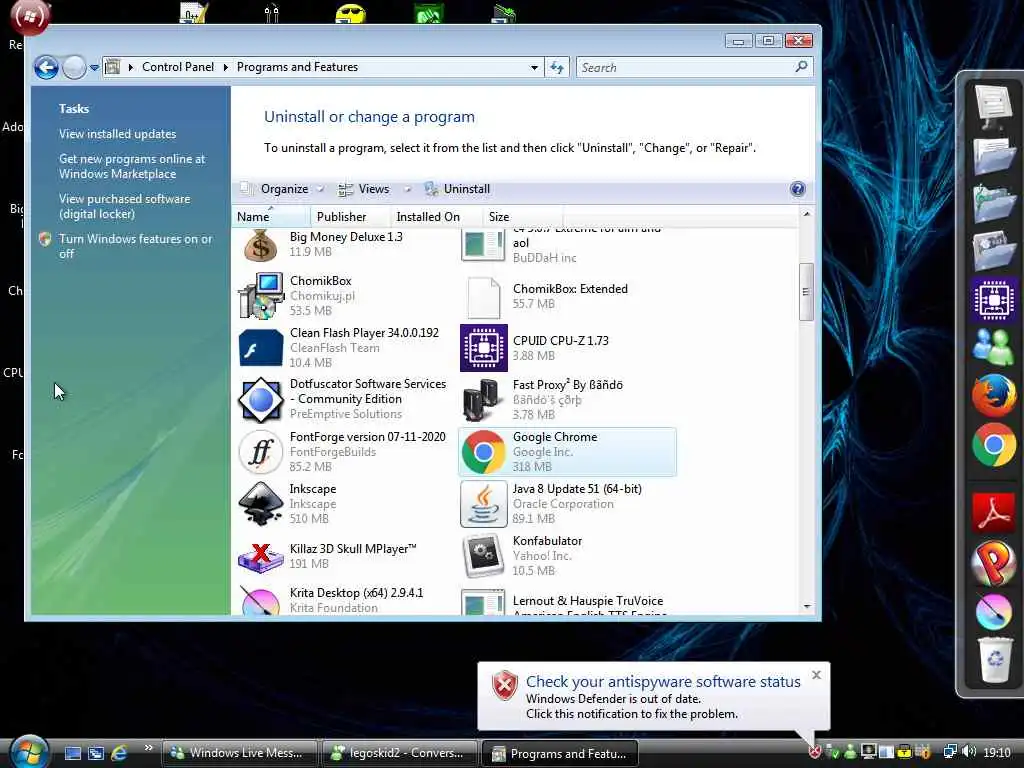Click the Uninstall toolbar button
Screen dimensions: 1024x768
[457, 189]
